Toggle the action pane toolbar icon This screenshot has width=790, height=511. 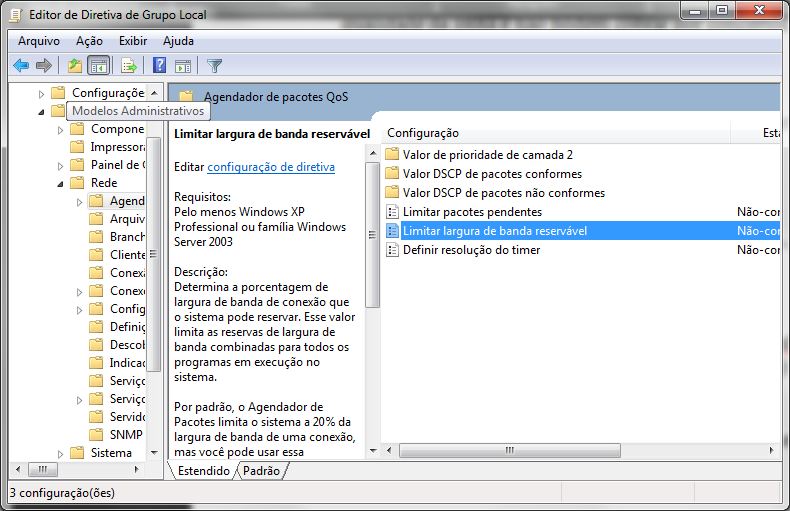point(183,66)
